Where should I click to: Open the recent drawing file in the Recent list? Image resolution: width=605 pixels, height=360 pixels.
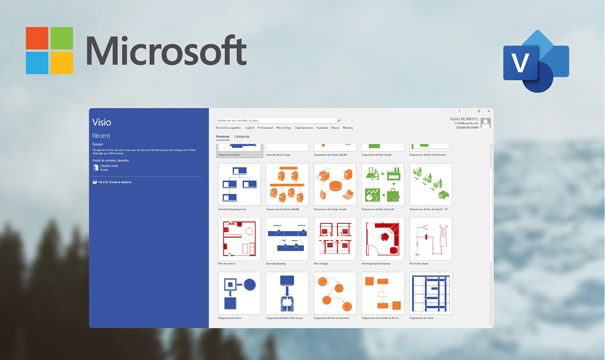(106, 167)
